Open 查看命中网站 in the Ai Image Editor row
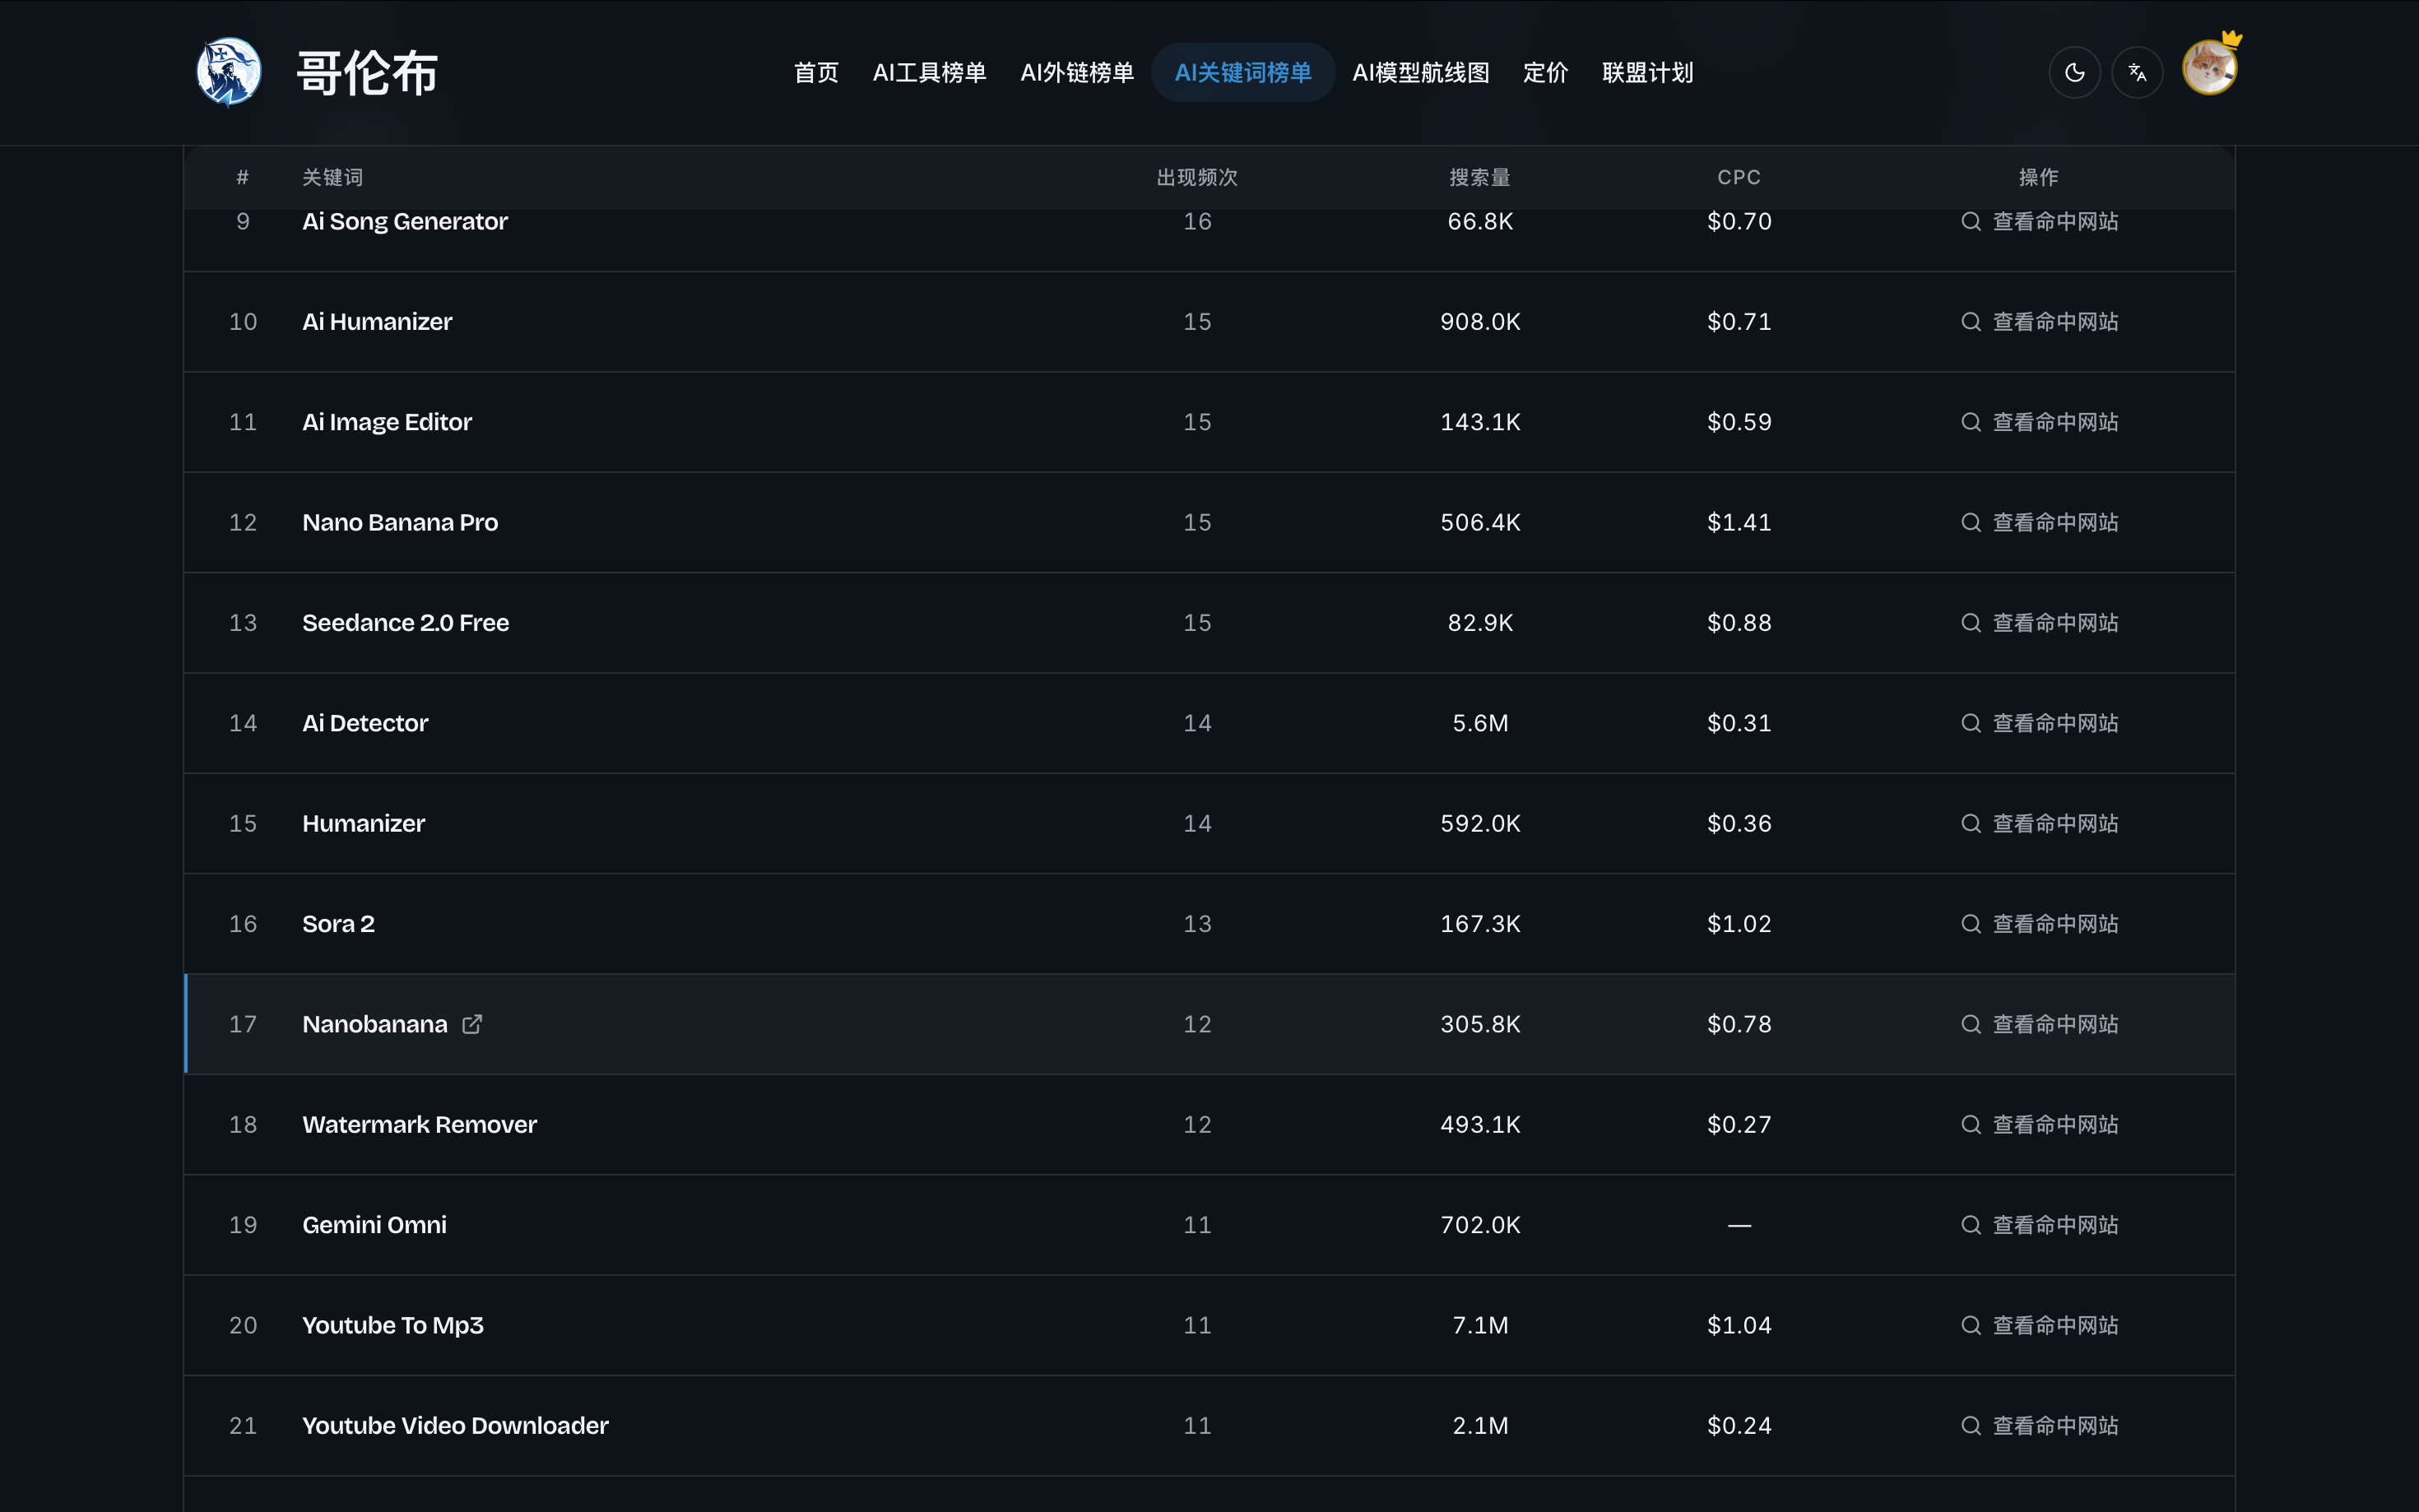This screenshot has width=2419, height=1512. pyautogui.click(x=2040, y=422)
